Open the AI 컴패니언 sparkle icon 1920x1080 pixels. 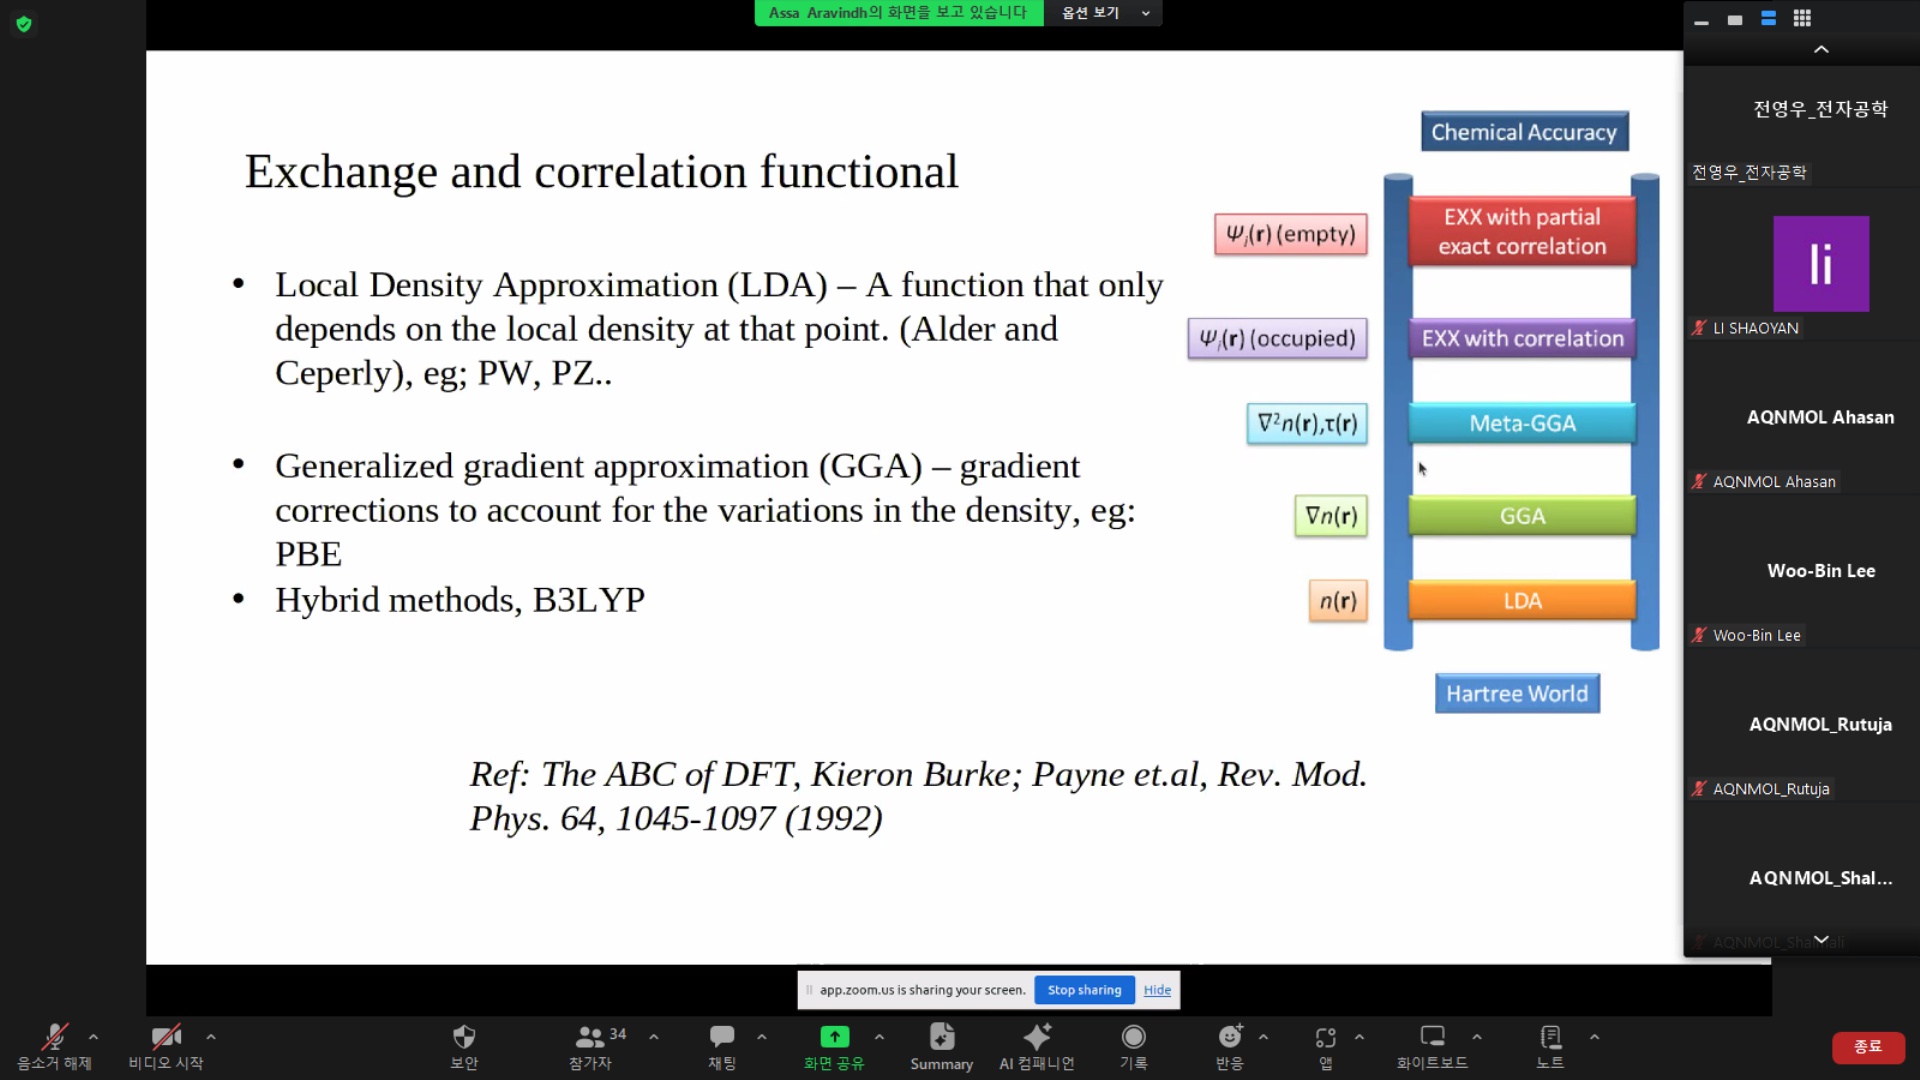click(1037, 1037)
